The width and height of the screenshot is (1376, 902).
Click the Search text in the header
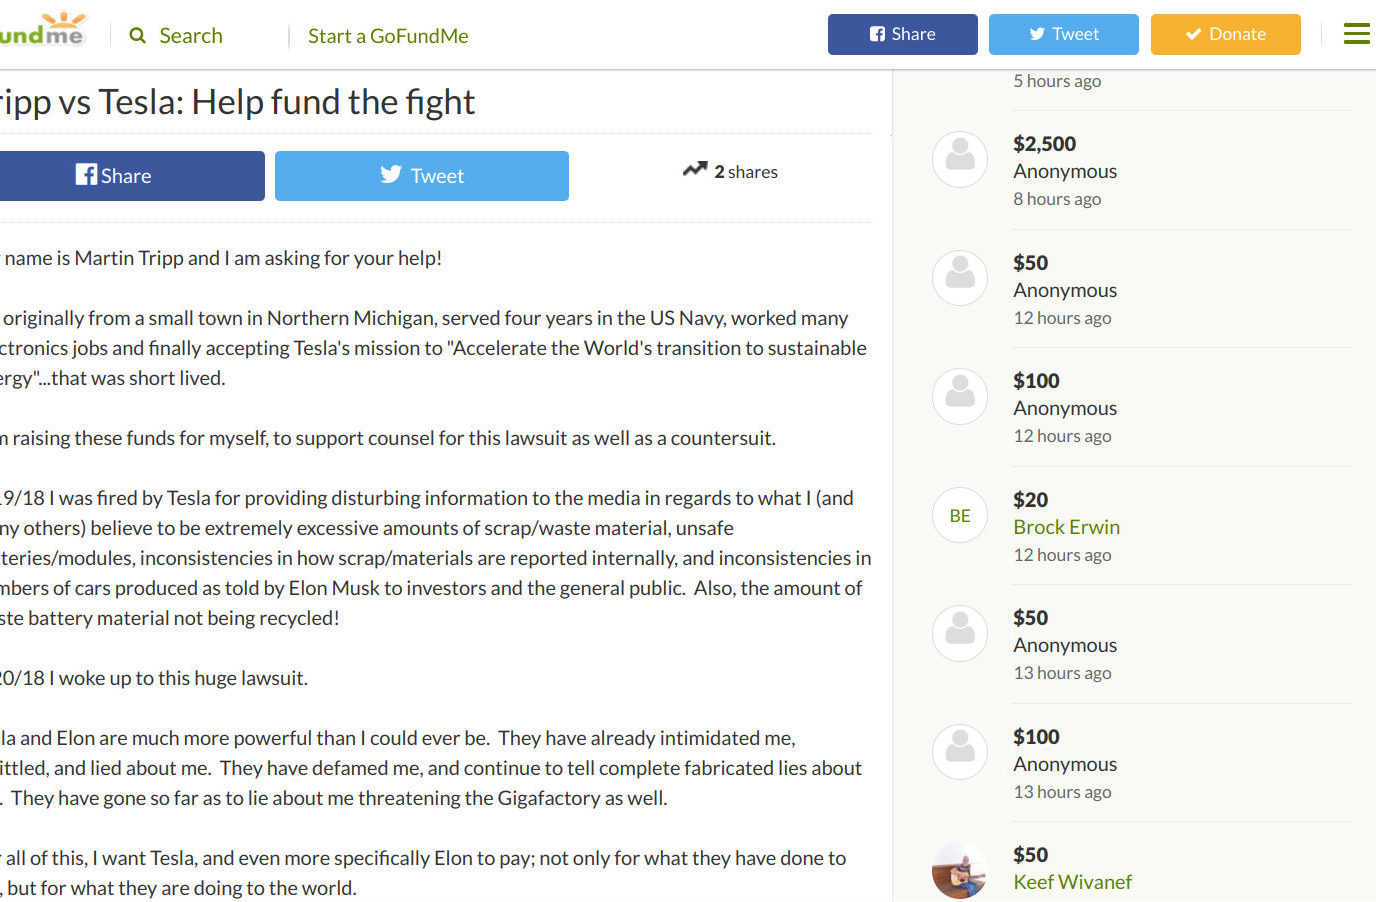click(x=191, y=36)
